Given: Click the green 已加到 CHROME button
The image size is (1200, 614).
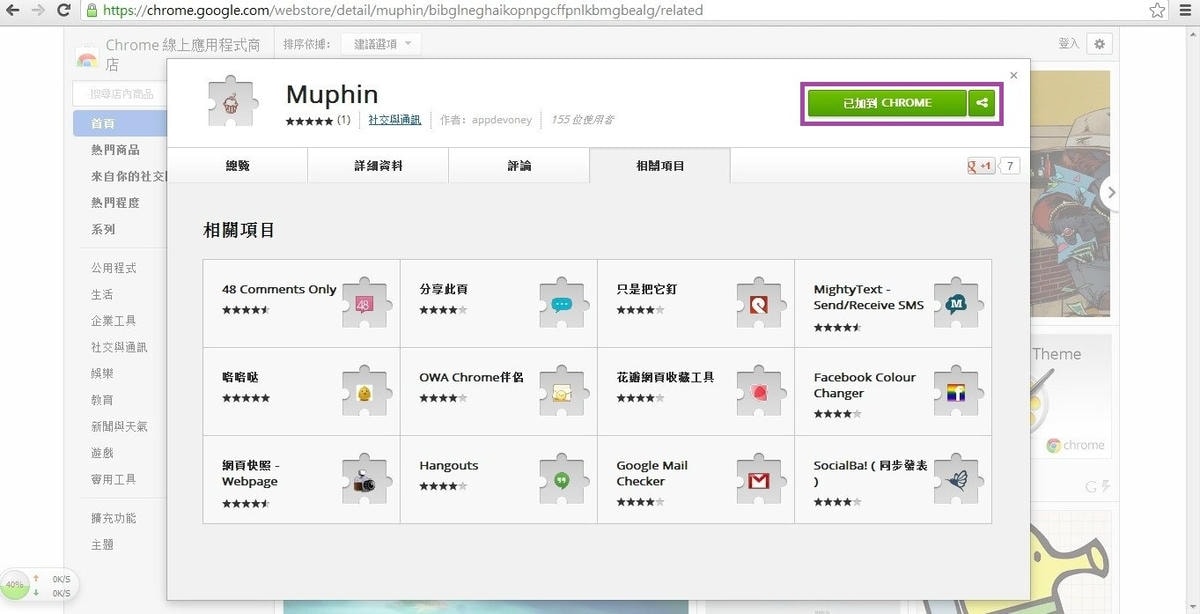Looking at the screenshot, I should click(887, 103).
